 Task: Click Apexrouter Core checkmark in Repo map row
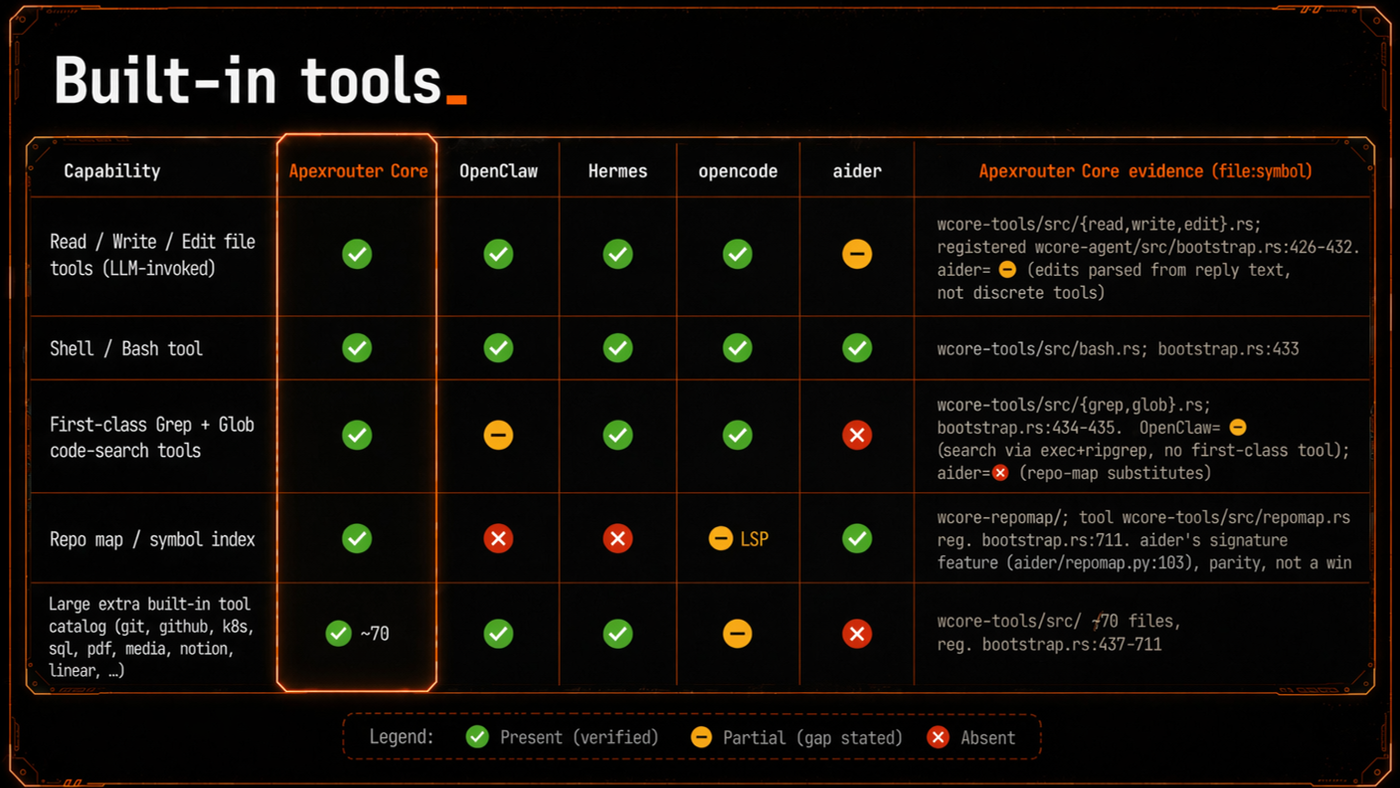pos(357,539)
